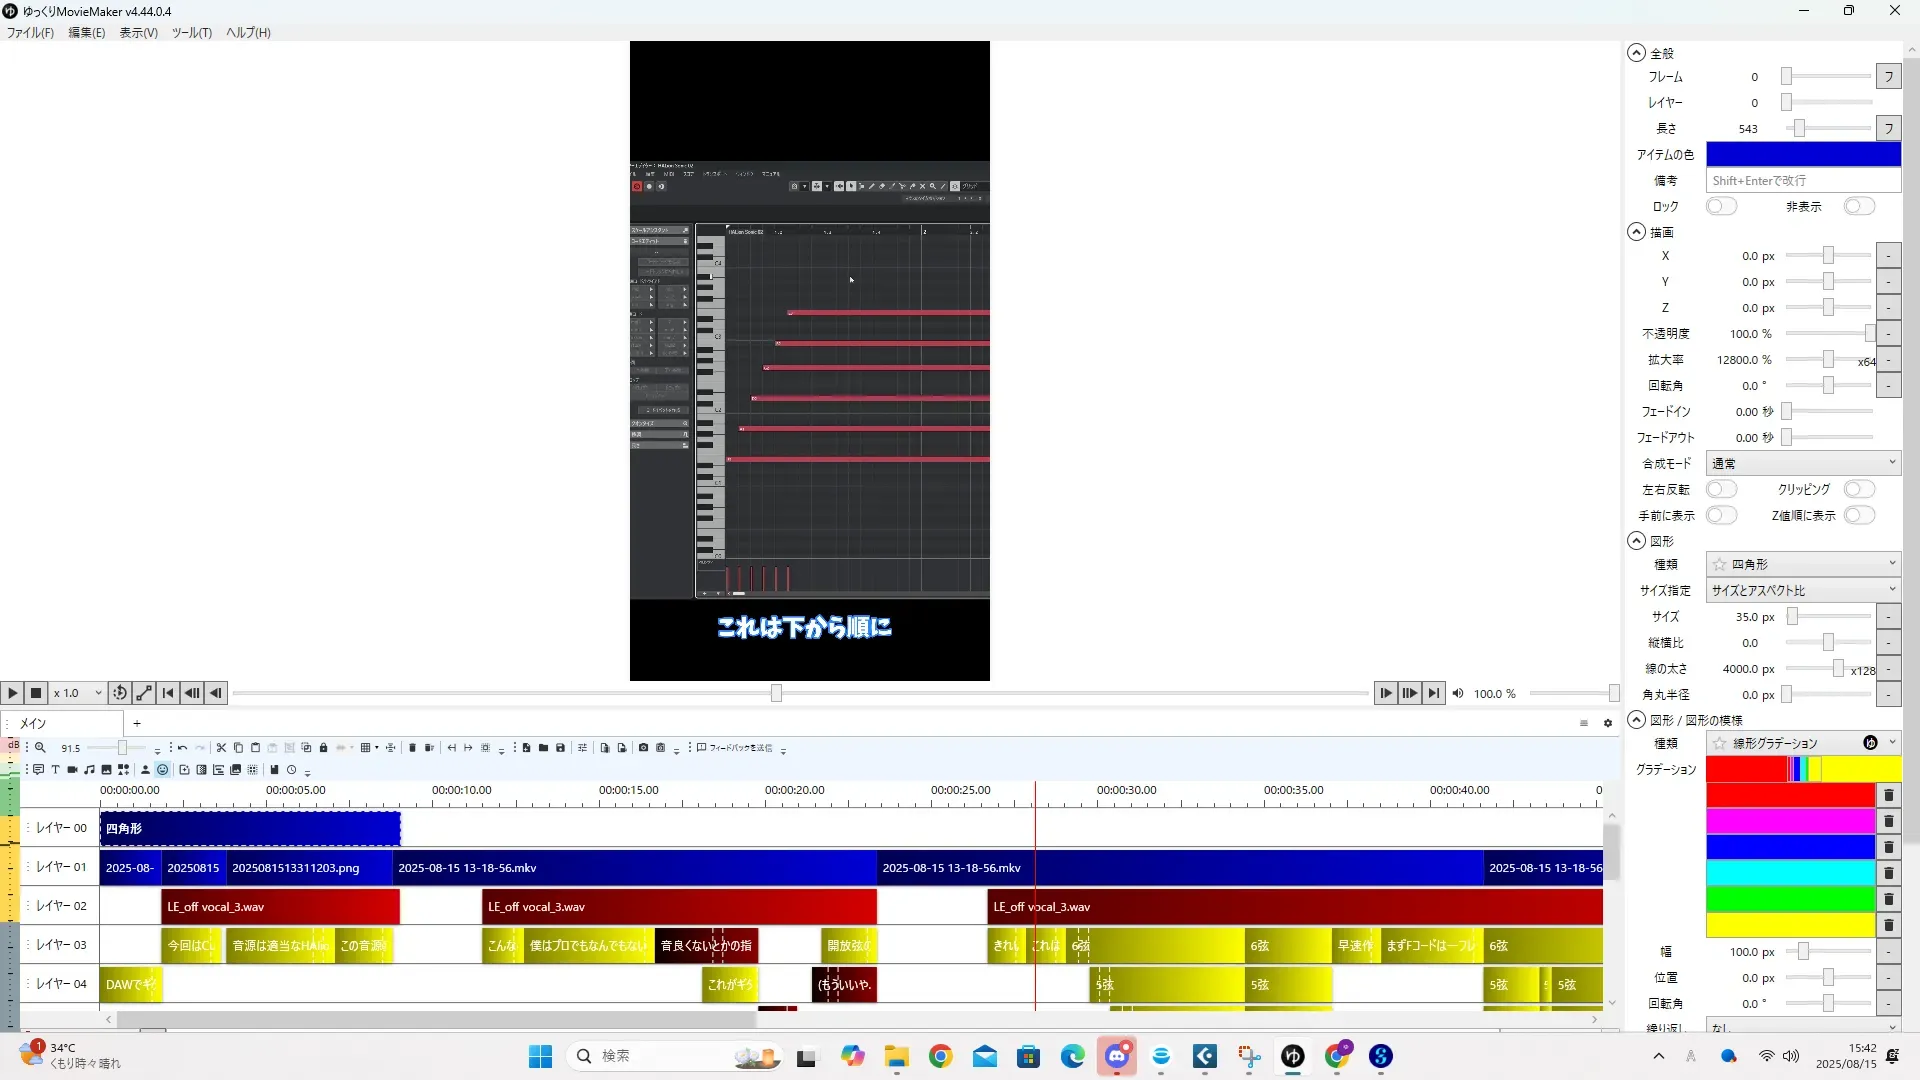
Task: Add a text item with the T icon
Action: [x=55, y=770]
